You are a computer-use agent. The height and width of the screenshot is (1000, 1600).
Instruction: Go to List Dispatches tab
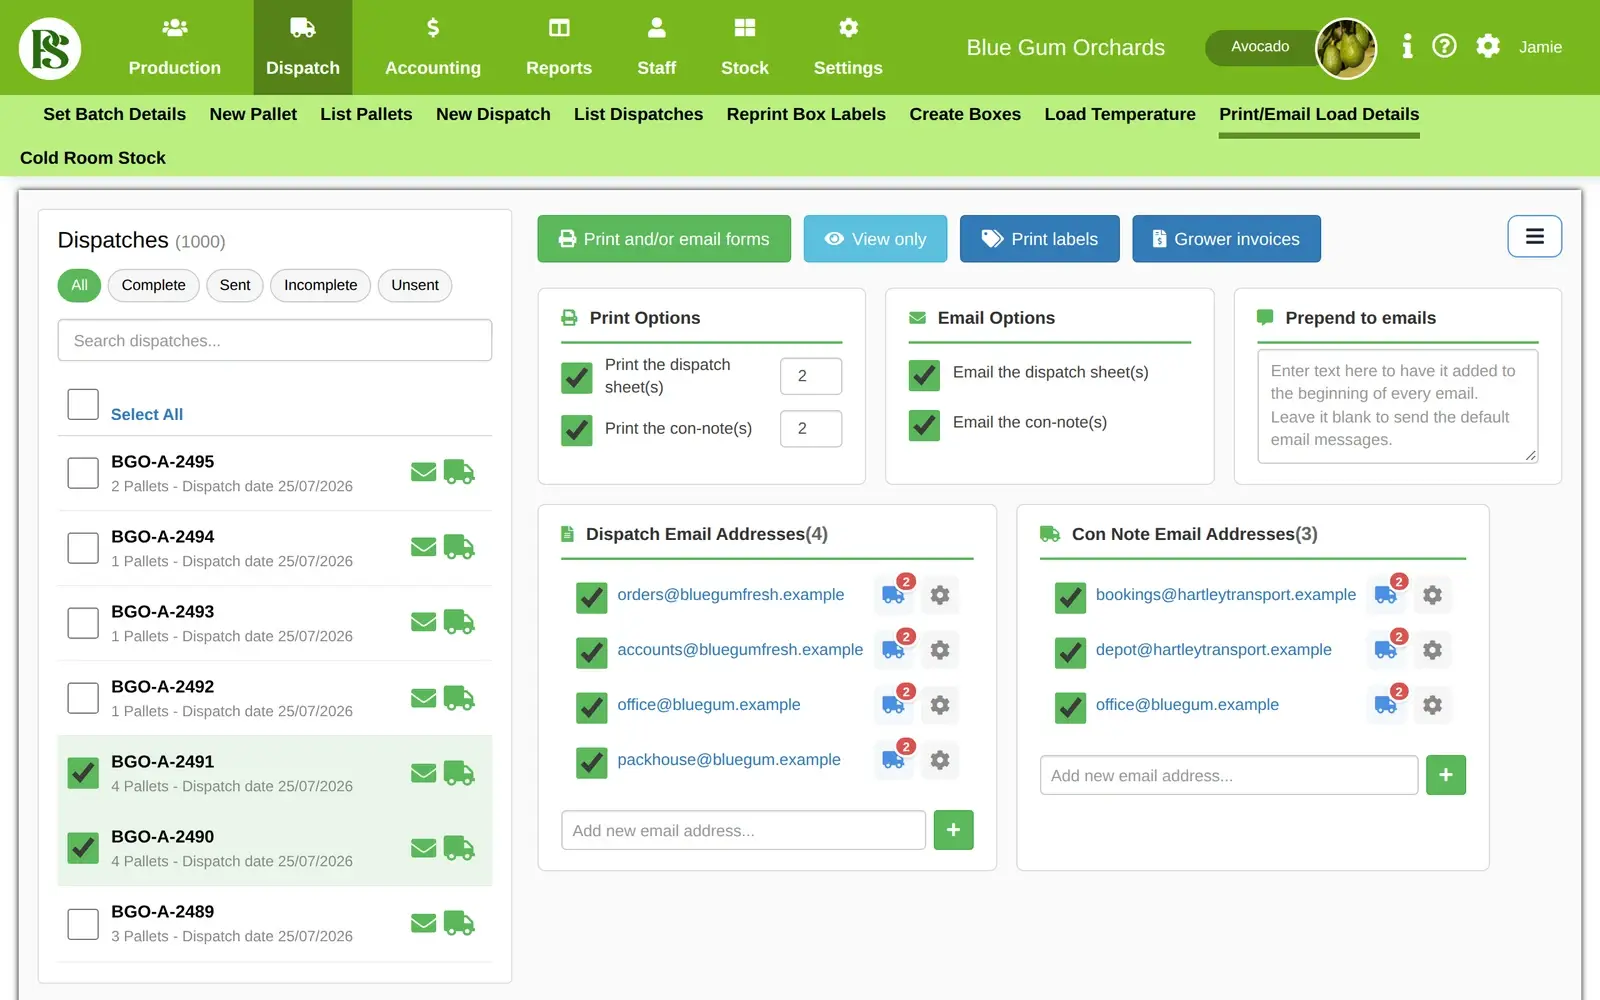coord(638,114)
